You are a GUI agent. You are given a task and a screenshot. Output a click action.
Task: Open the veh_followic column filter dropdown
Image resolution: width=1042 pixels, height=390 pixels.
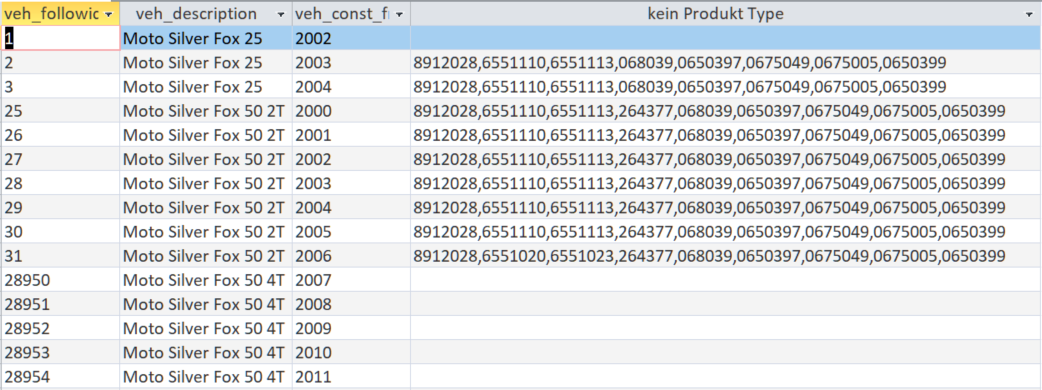click(108, 14)
